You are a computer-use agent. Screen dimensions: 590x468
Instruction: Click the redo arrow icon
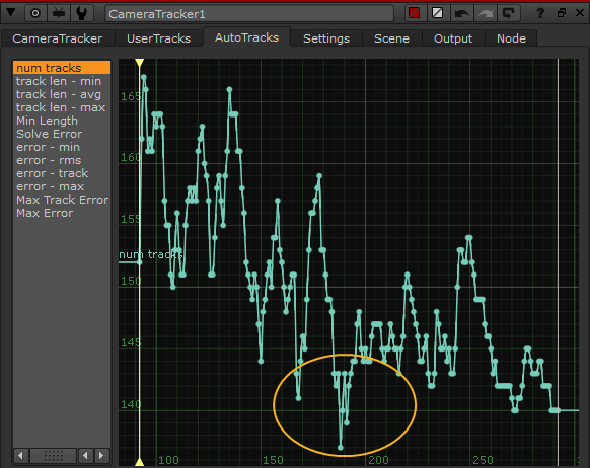click(485, 14)
